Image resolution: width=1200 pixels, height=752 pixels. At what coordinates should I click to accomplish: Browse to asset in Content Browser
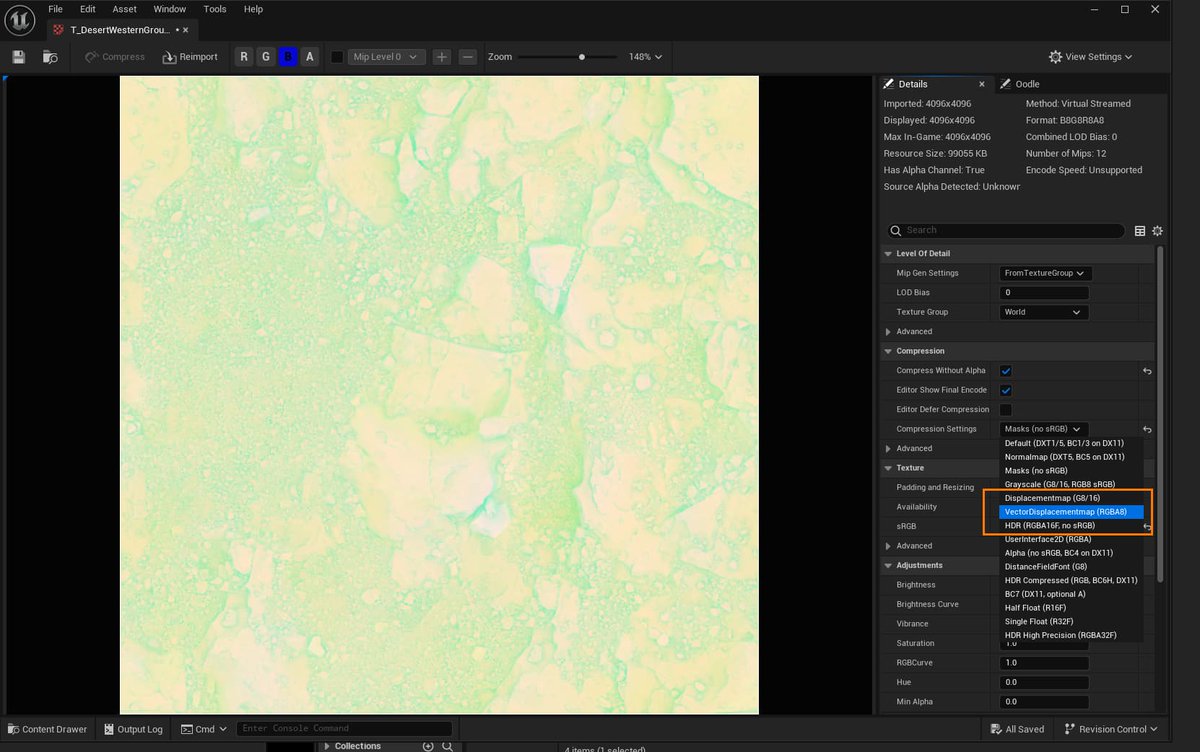[x=50, y=57]
